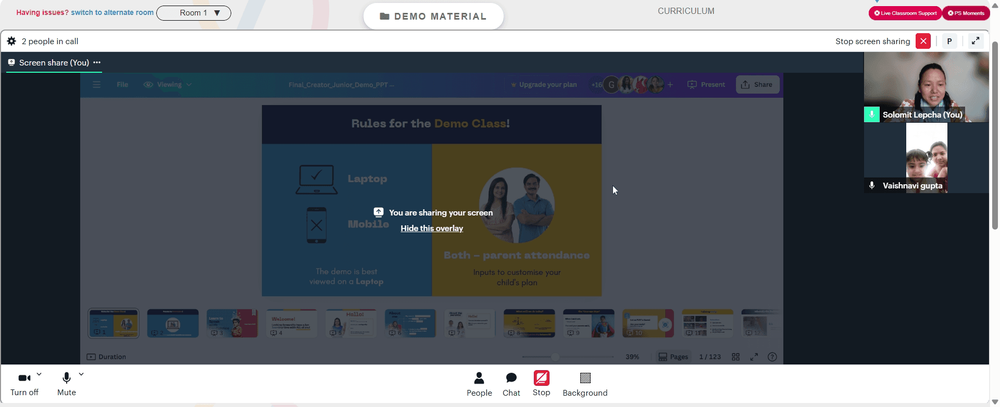Stop sharing via bottom Stop button
The height and width of the screenshot is (407, 1000).
click(541, 384)
